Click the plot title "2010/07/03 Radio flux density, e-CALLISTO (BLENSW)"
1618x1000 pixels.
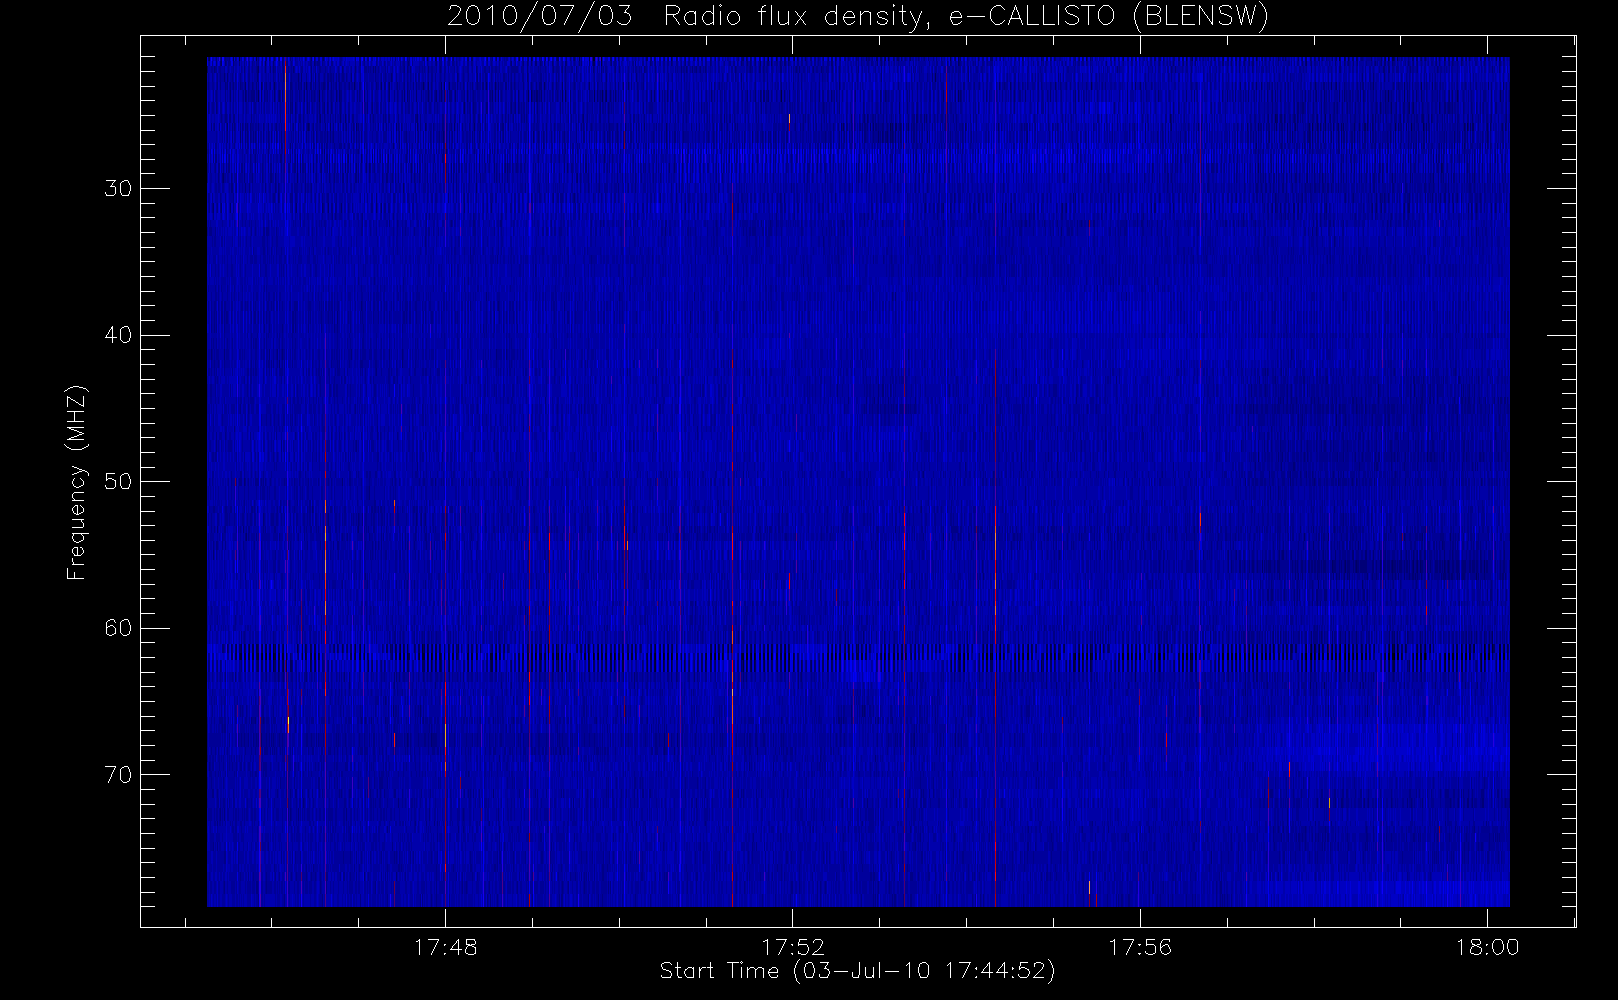tap(857, 17)
